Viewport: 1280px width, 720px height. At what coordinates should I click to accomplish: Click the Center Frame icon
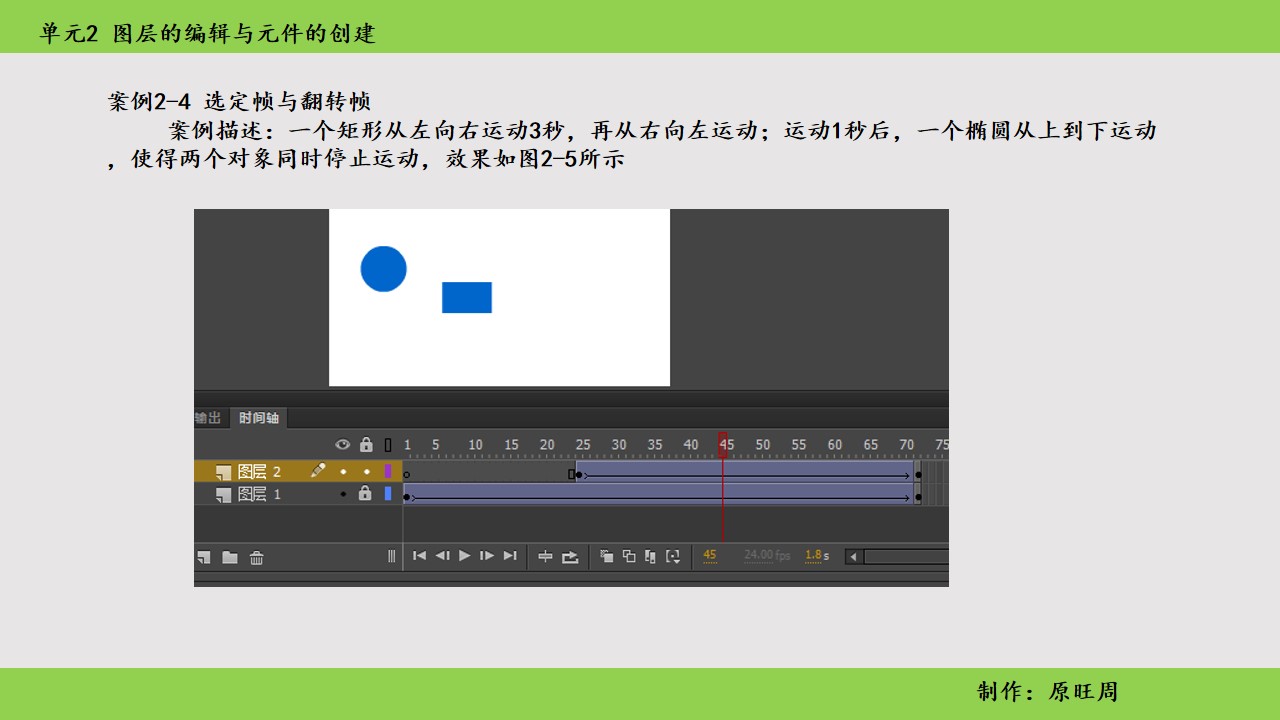[545, 557]
